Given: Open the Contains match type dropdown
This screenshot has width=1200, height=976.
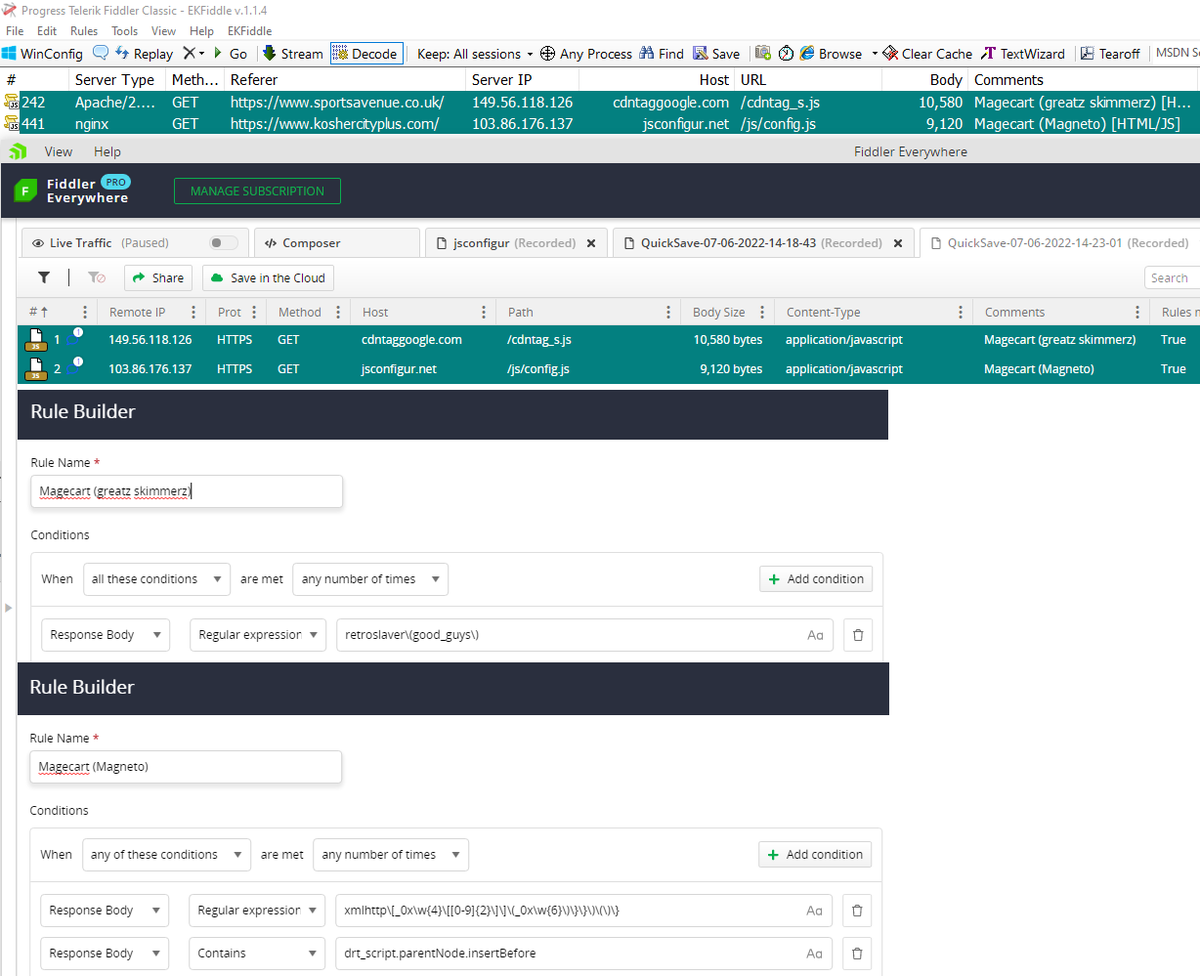Looking at the screenshot, I should point(257,953).
